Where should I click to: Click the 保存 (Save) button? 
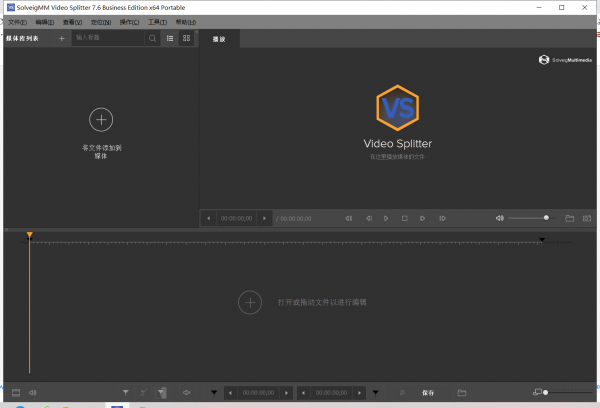click(428, 393)
